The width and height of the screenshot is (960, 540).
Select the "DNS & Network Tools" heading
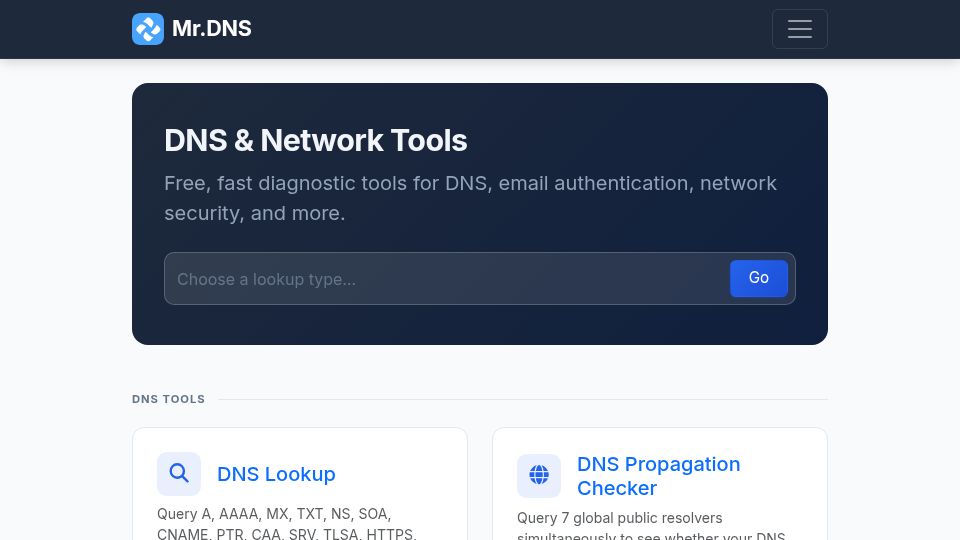(x=315, y=140)
